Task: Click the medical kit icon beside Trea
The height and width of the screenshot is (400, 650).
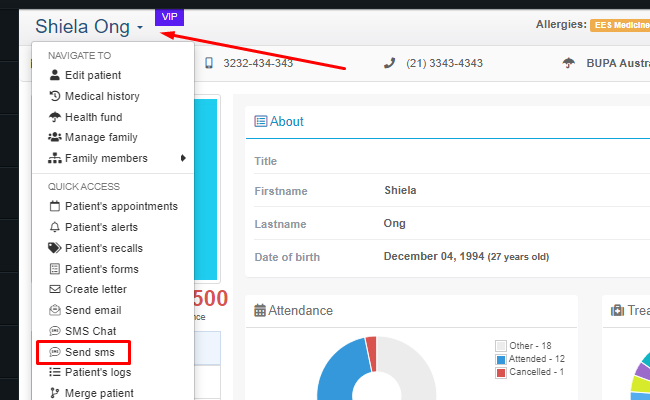Action: [x=617, y=310]
